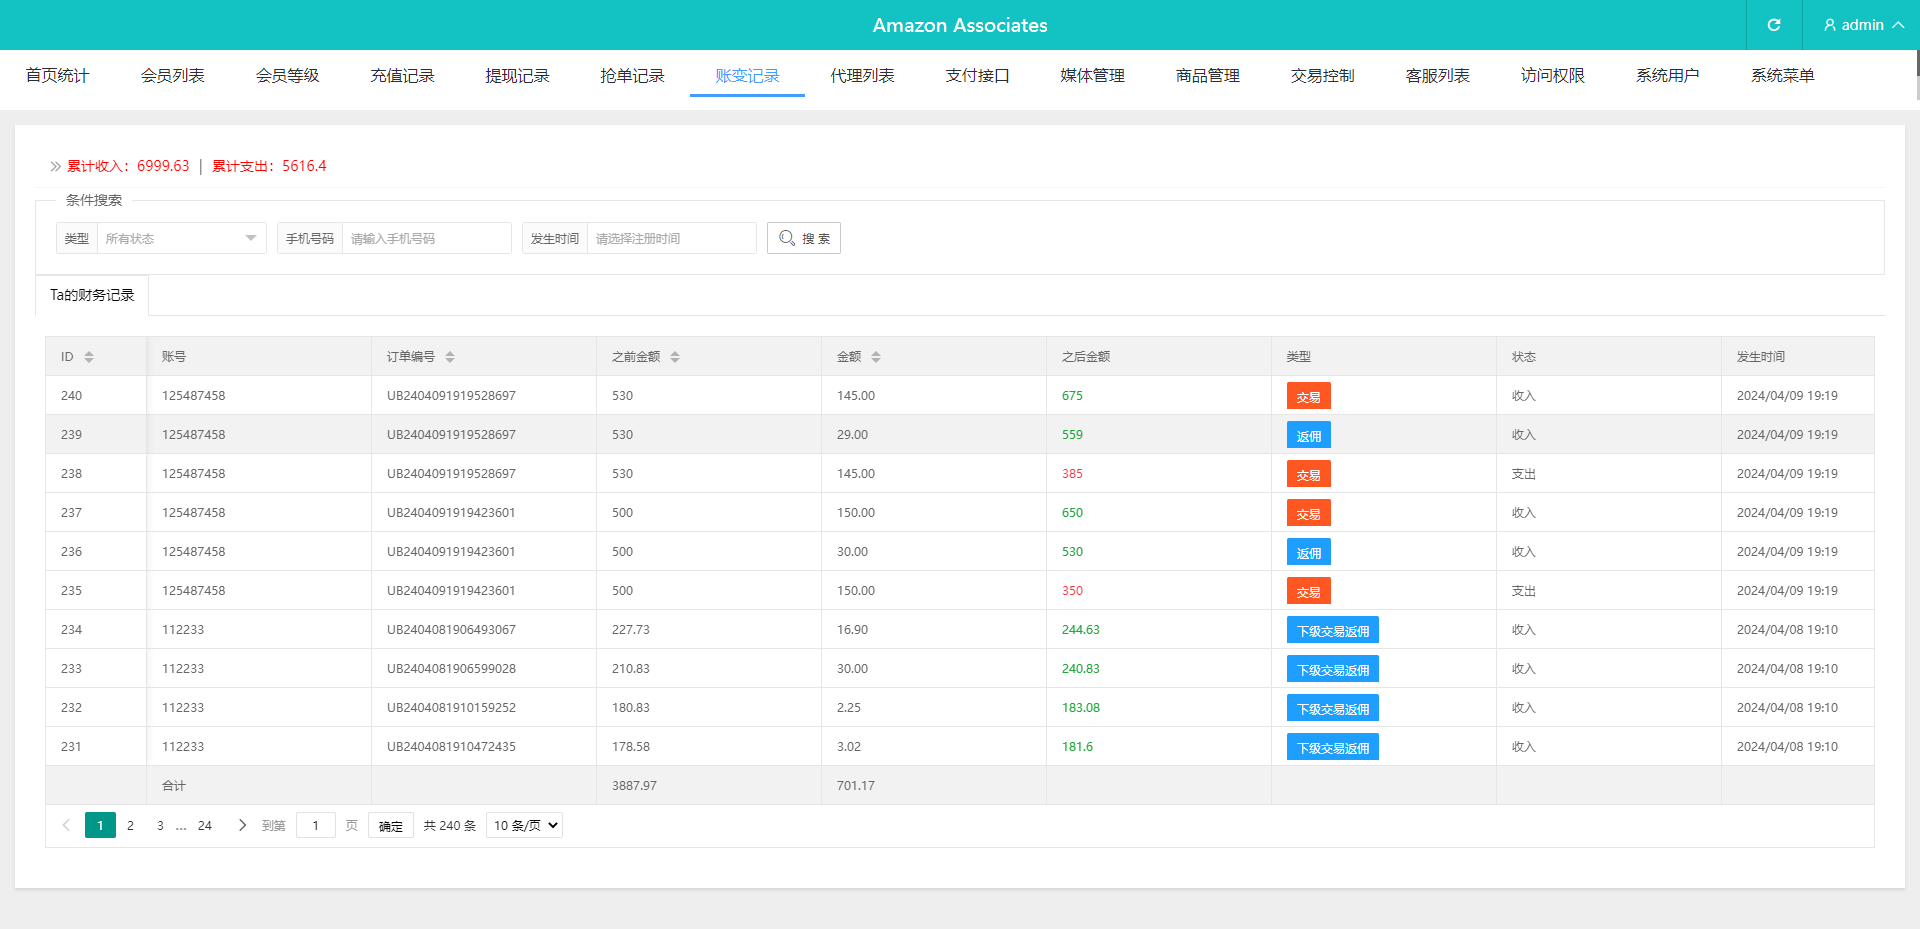
Task: Click the previous page arrow
Action: coord(66,825)
